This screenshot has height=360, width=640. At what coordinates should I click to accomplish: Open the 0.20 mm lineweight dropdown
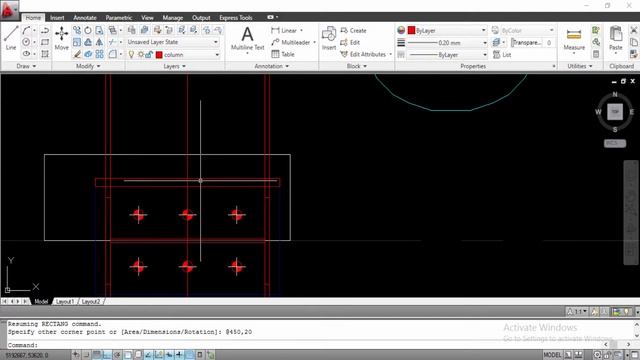coord(447,42)
